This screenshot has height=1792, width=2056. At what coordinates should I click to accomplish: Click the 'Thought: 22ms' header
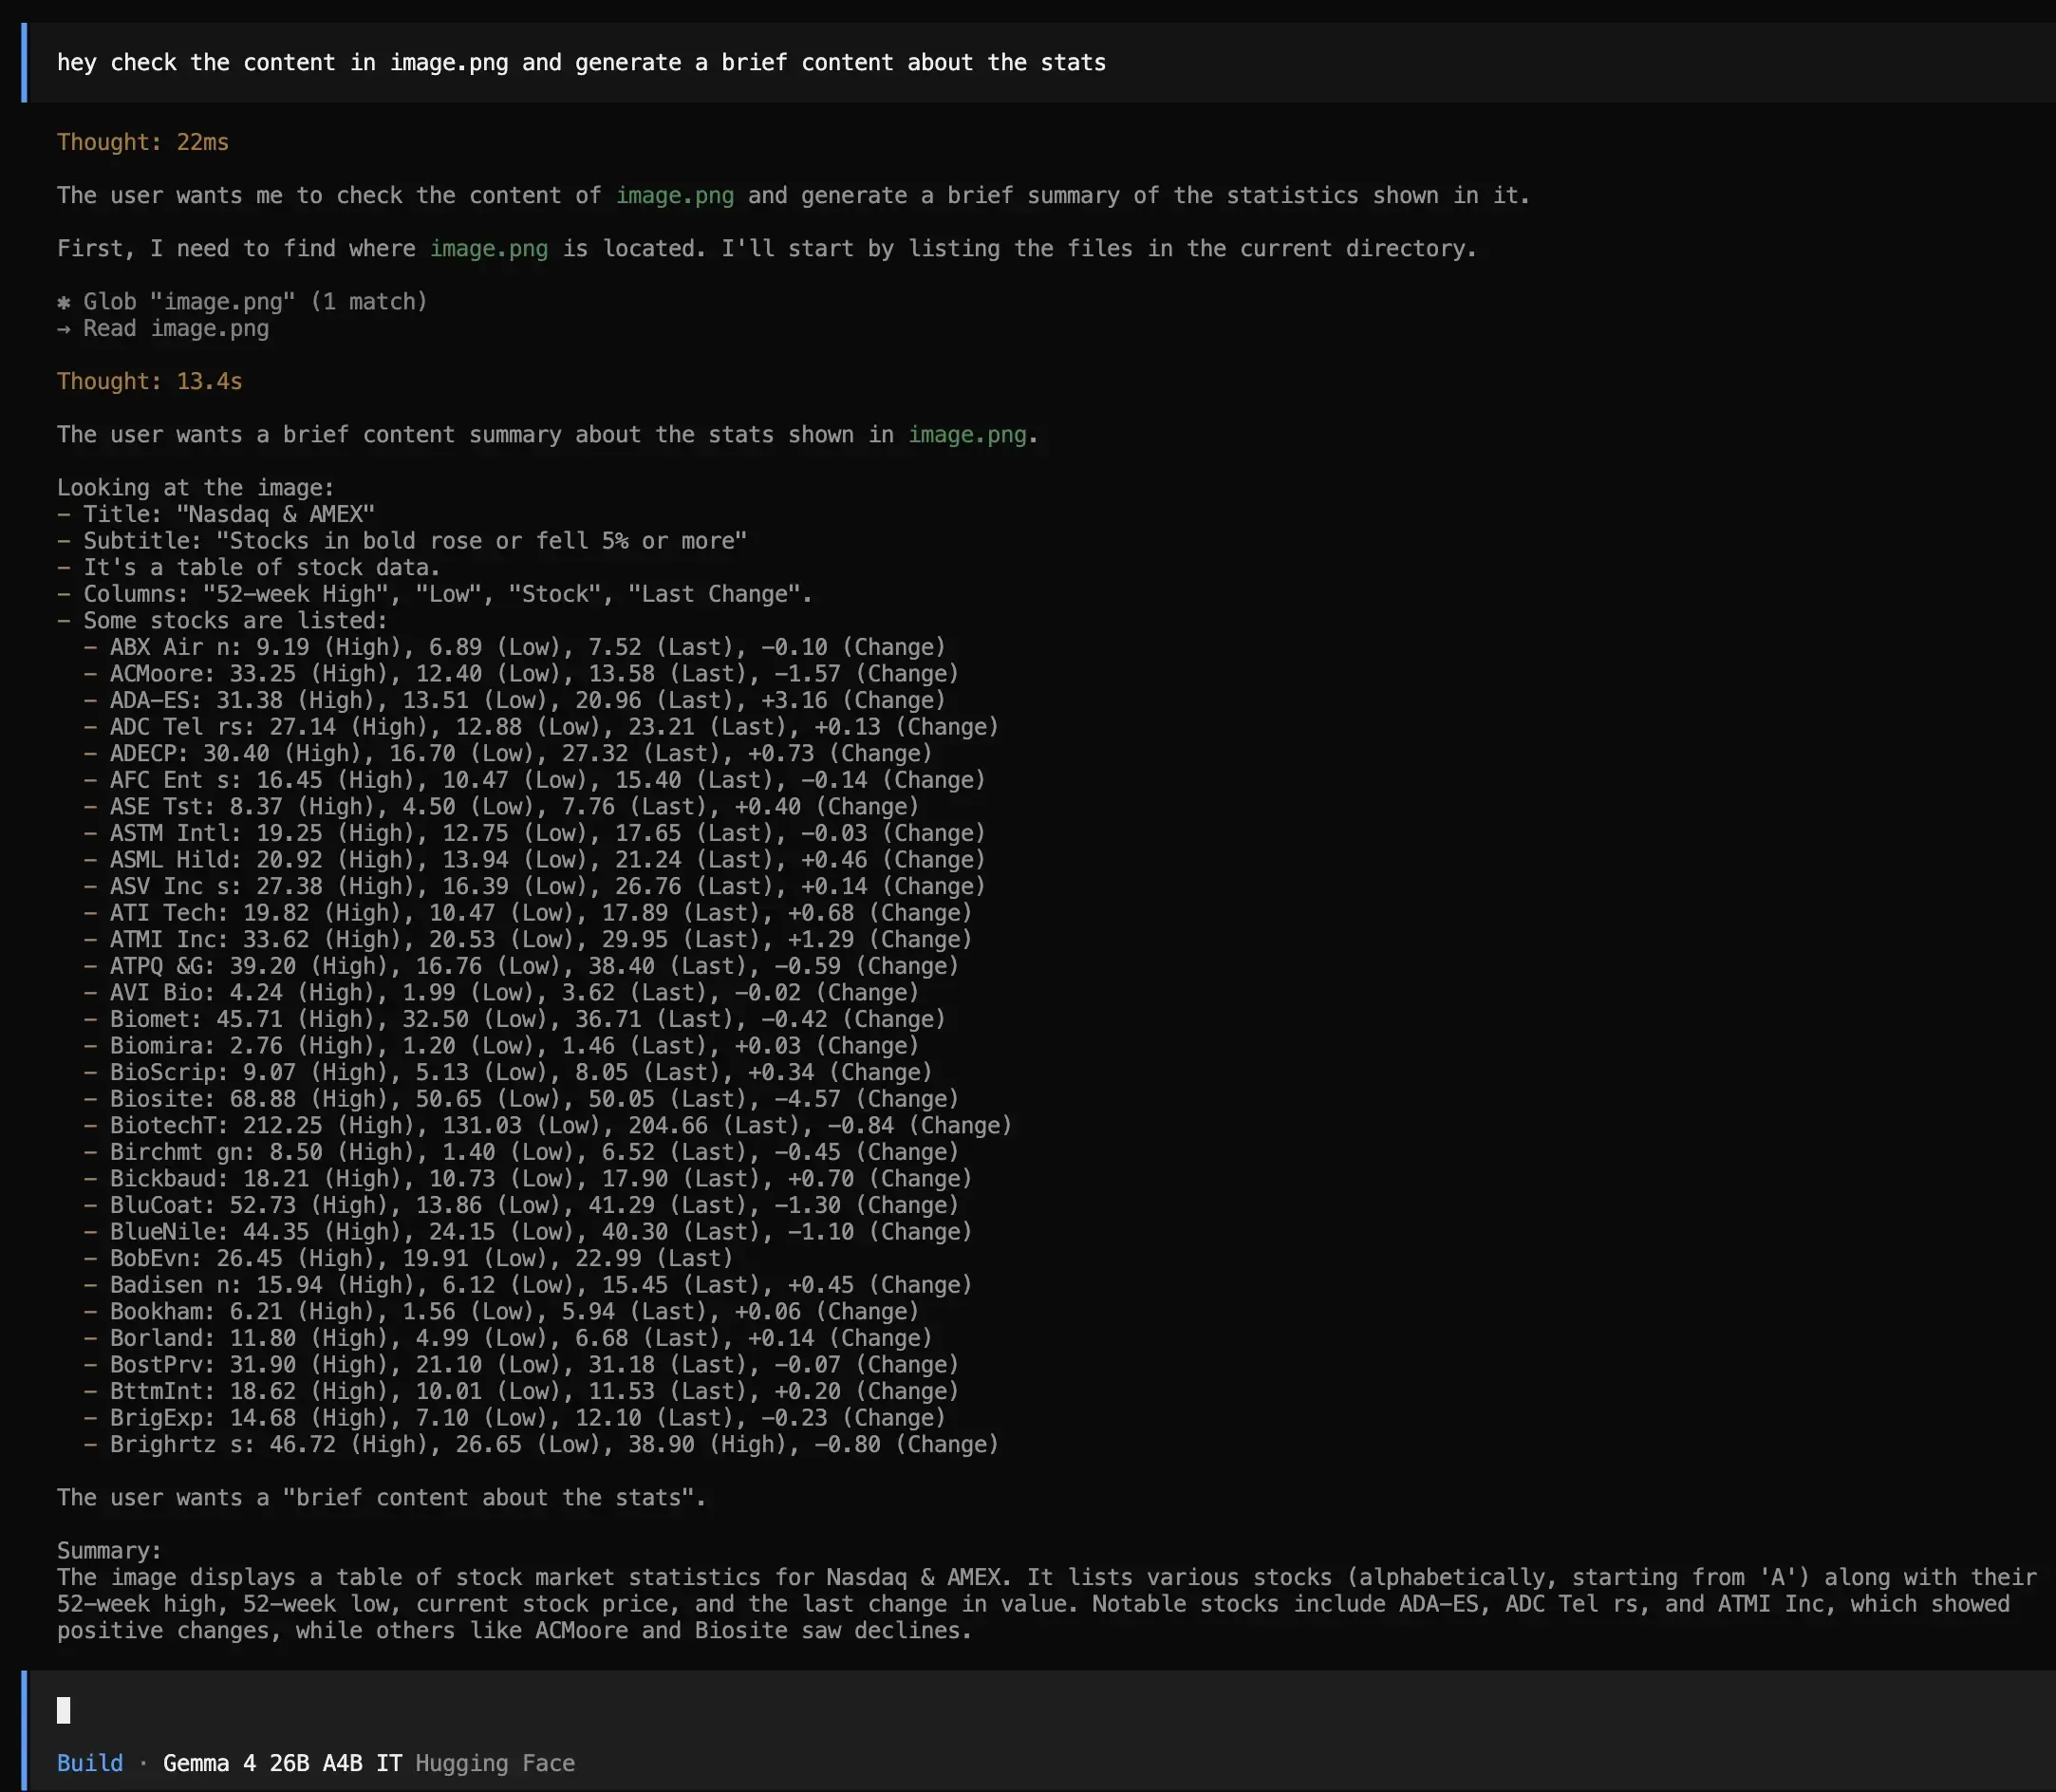click(143, 142)
